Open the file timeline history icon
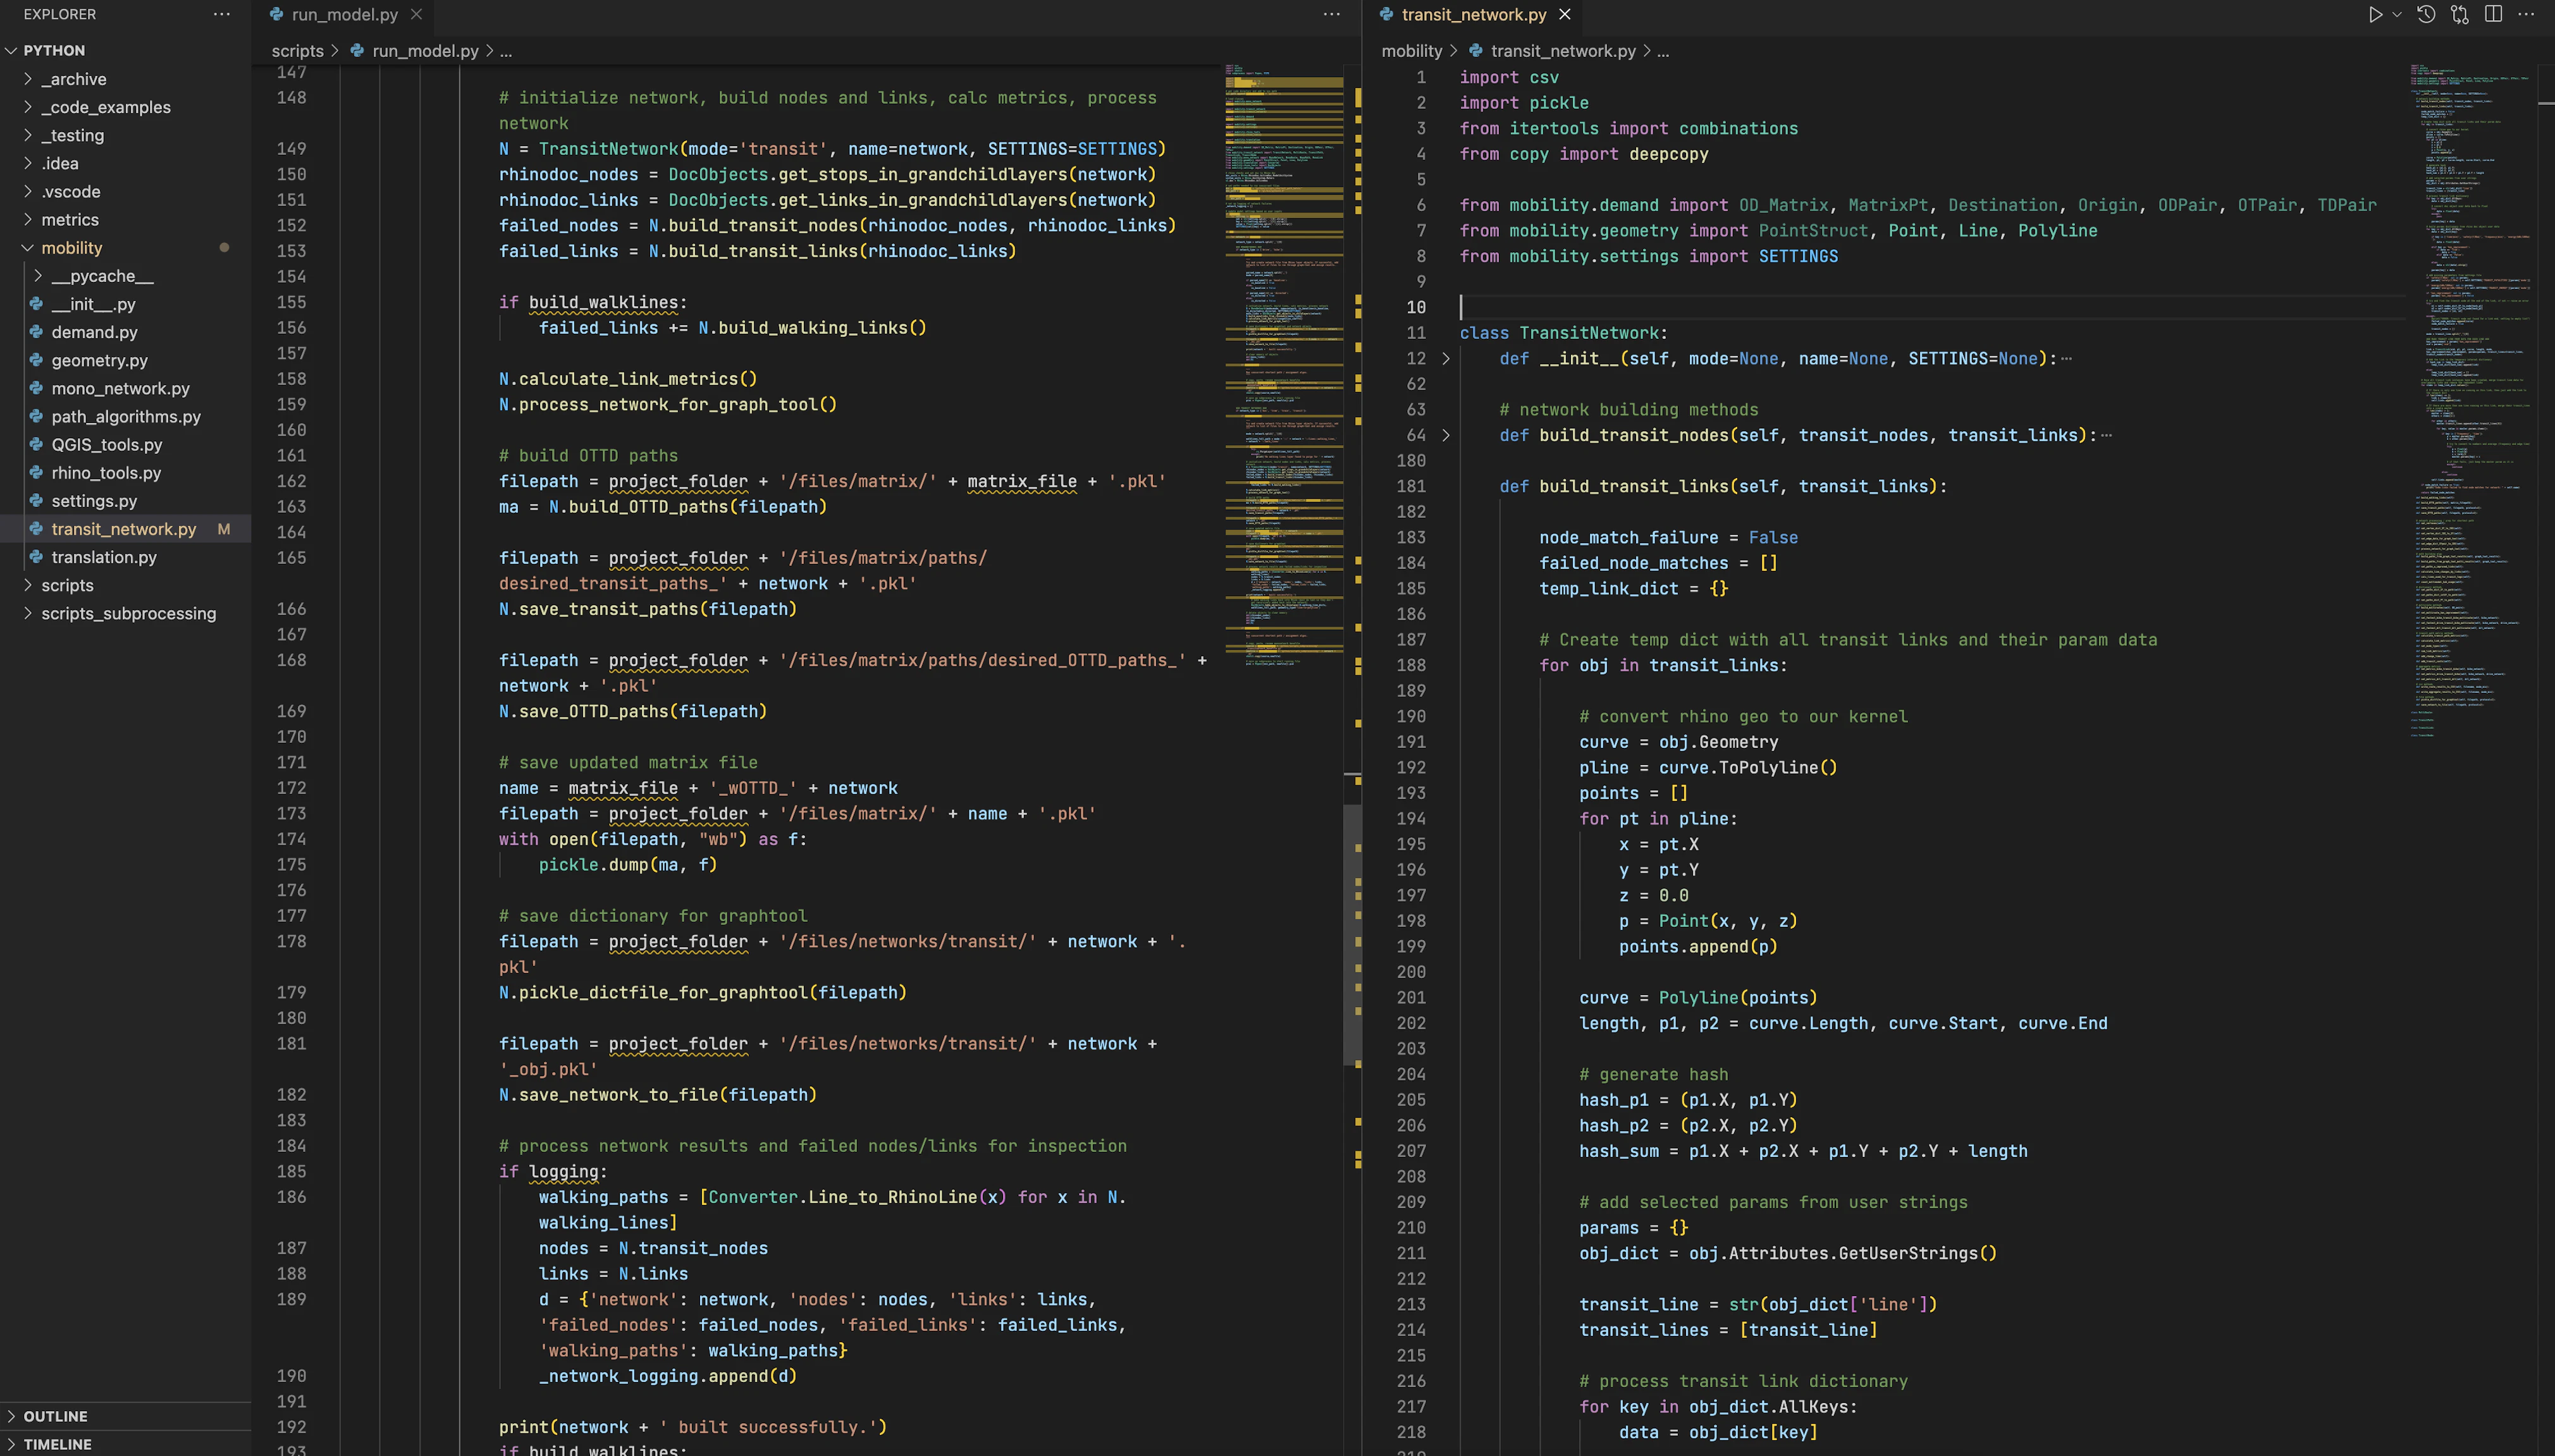The height and width of the screenshot is (1456, 2555). (2426, 14)
